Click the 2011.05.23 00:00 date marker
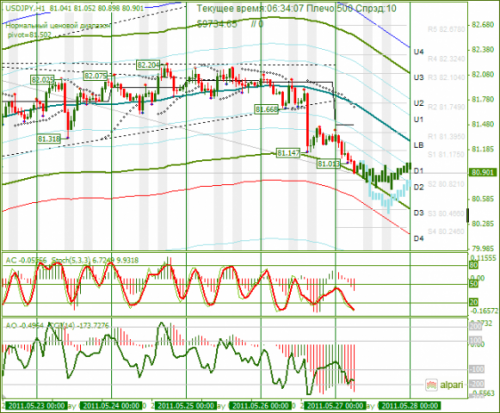This screenshot has width=500, height=413. click(36, 406)
